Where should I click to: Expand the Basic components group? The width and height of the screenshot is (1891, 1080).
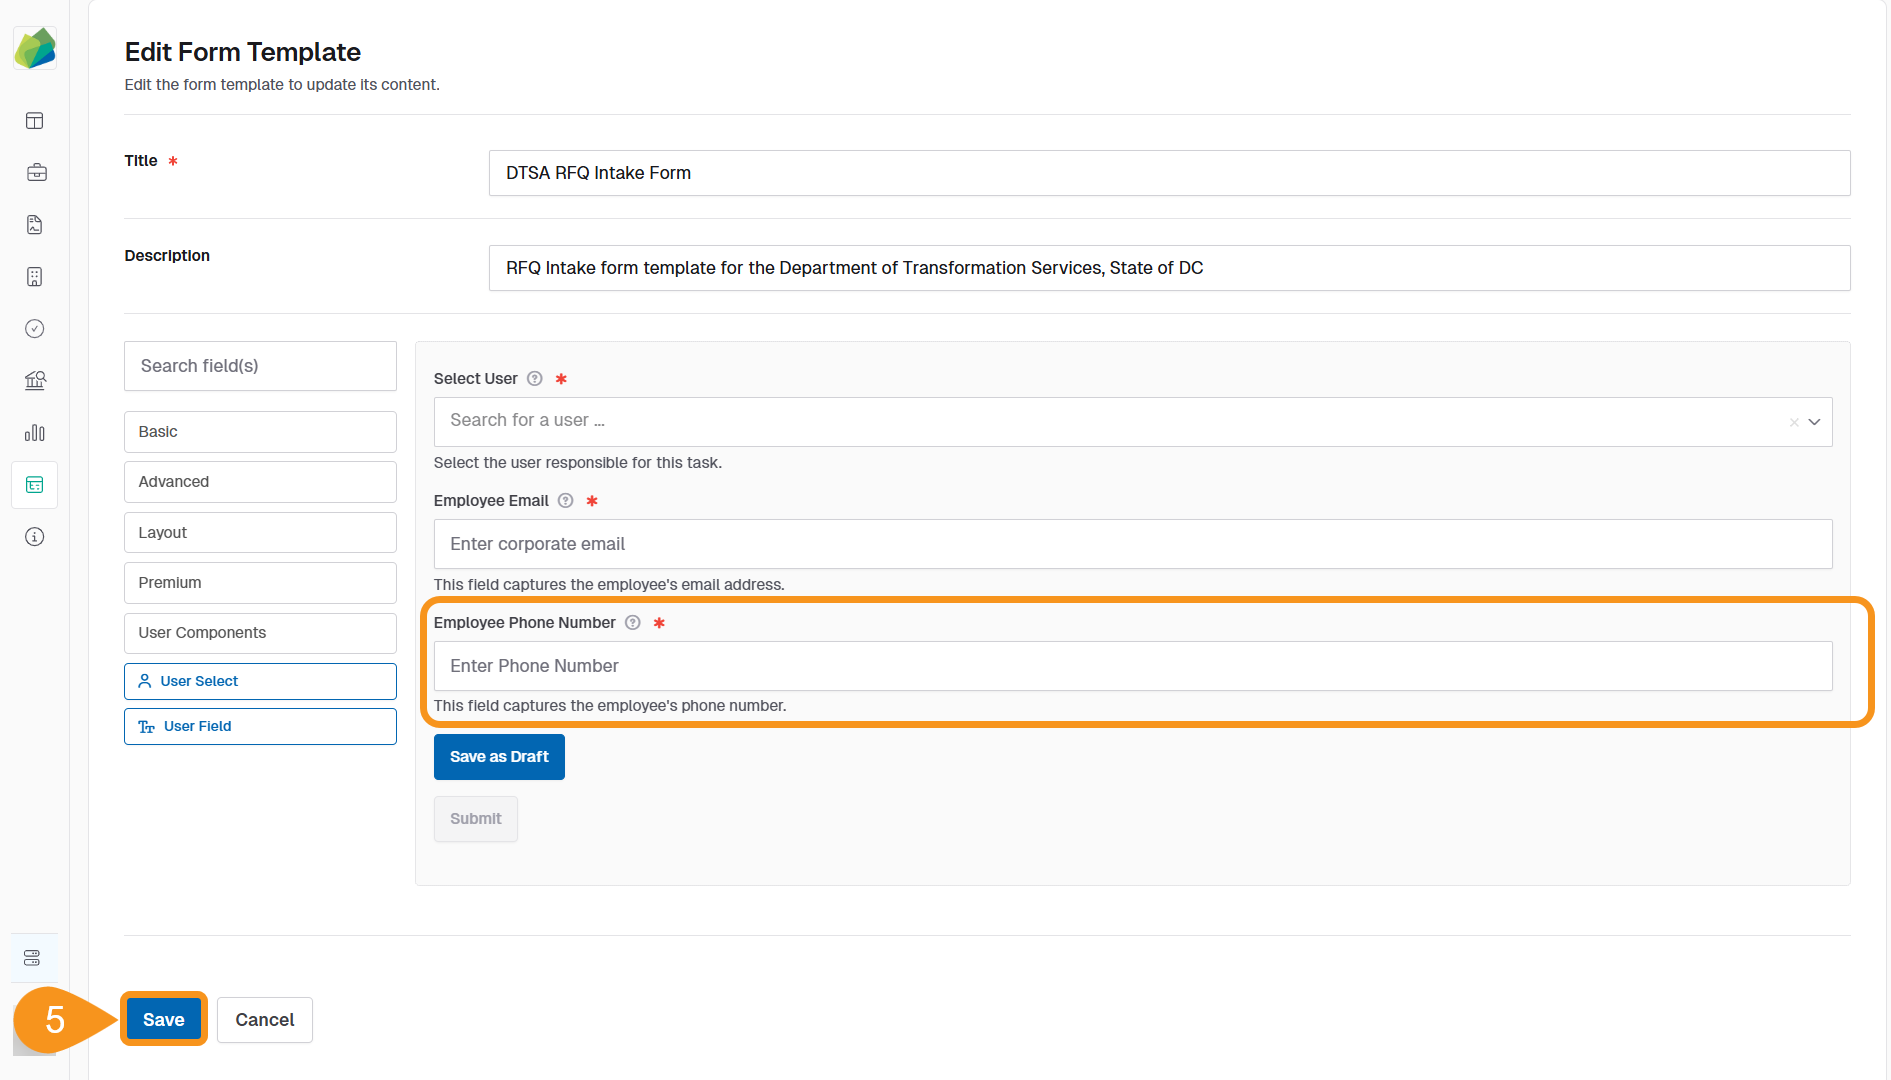point(260,432)
